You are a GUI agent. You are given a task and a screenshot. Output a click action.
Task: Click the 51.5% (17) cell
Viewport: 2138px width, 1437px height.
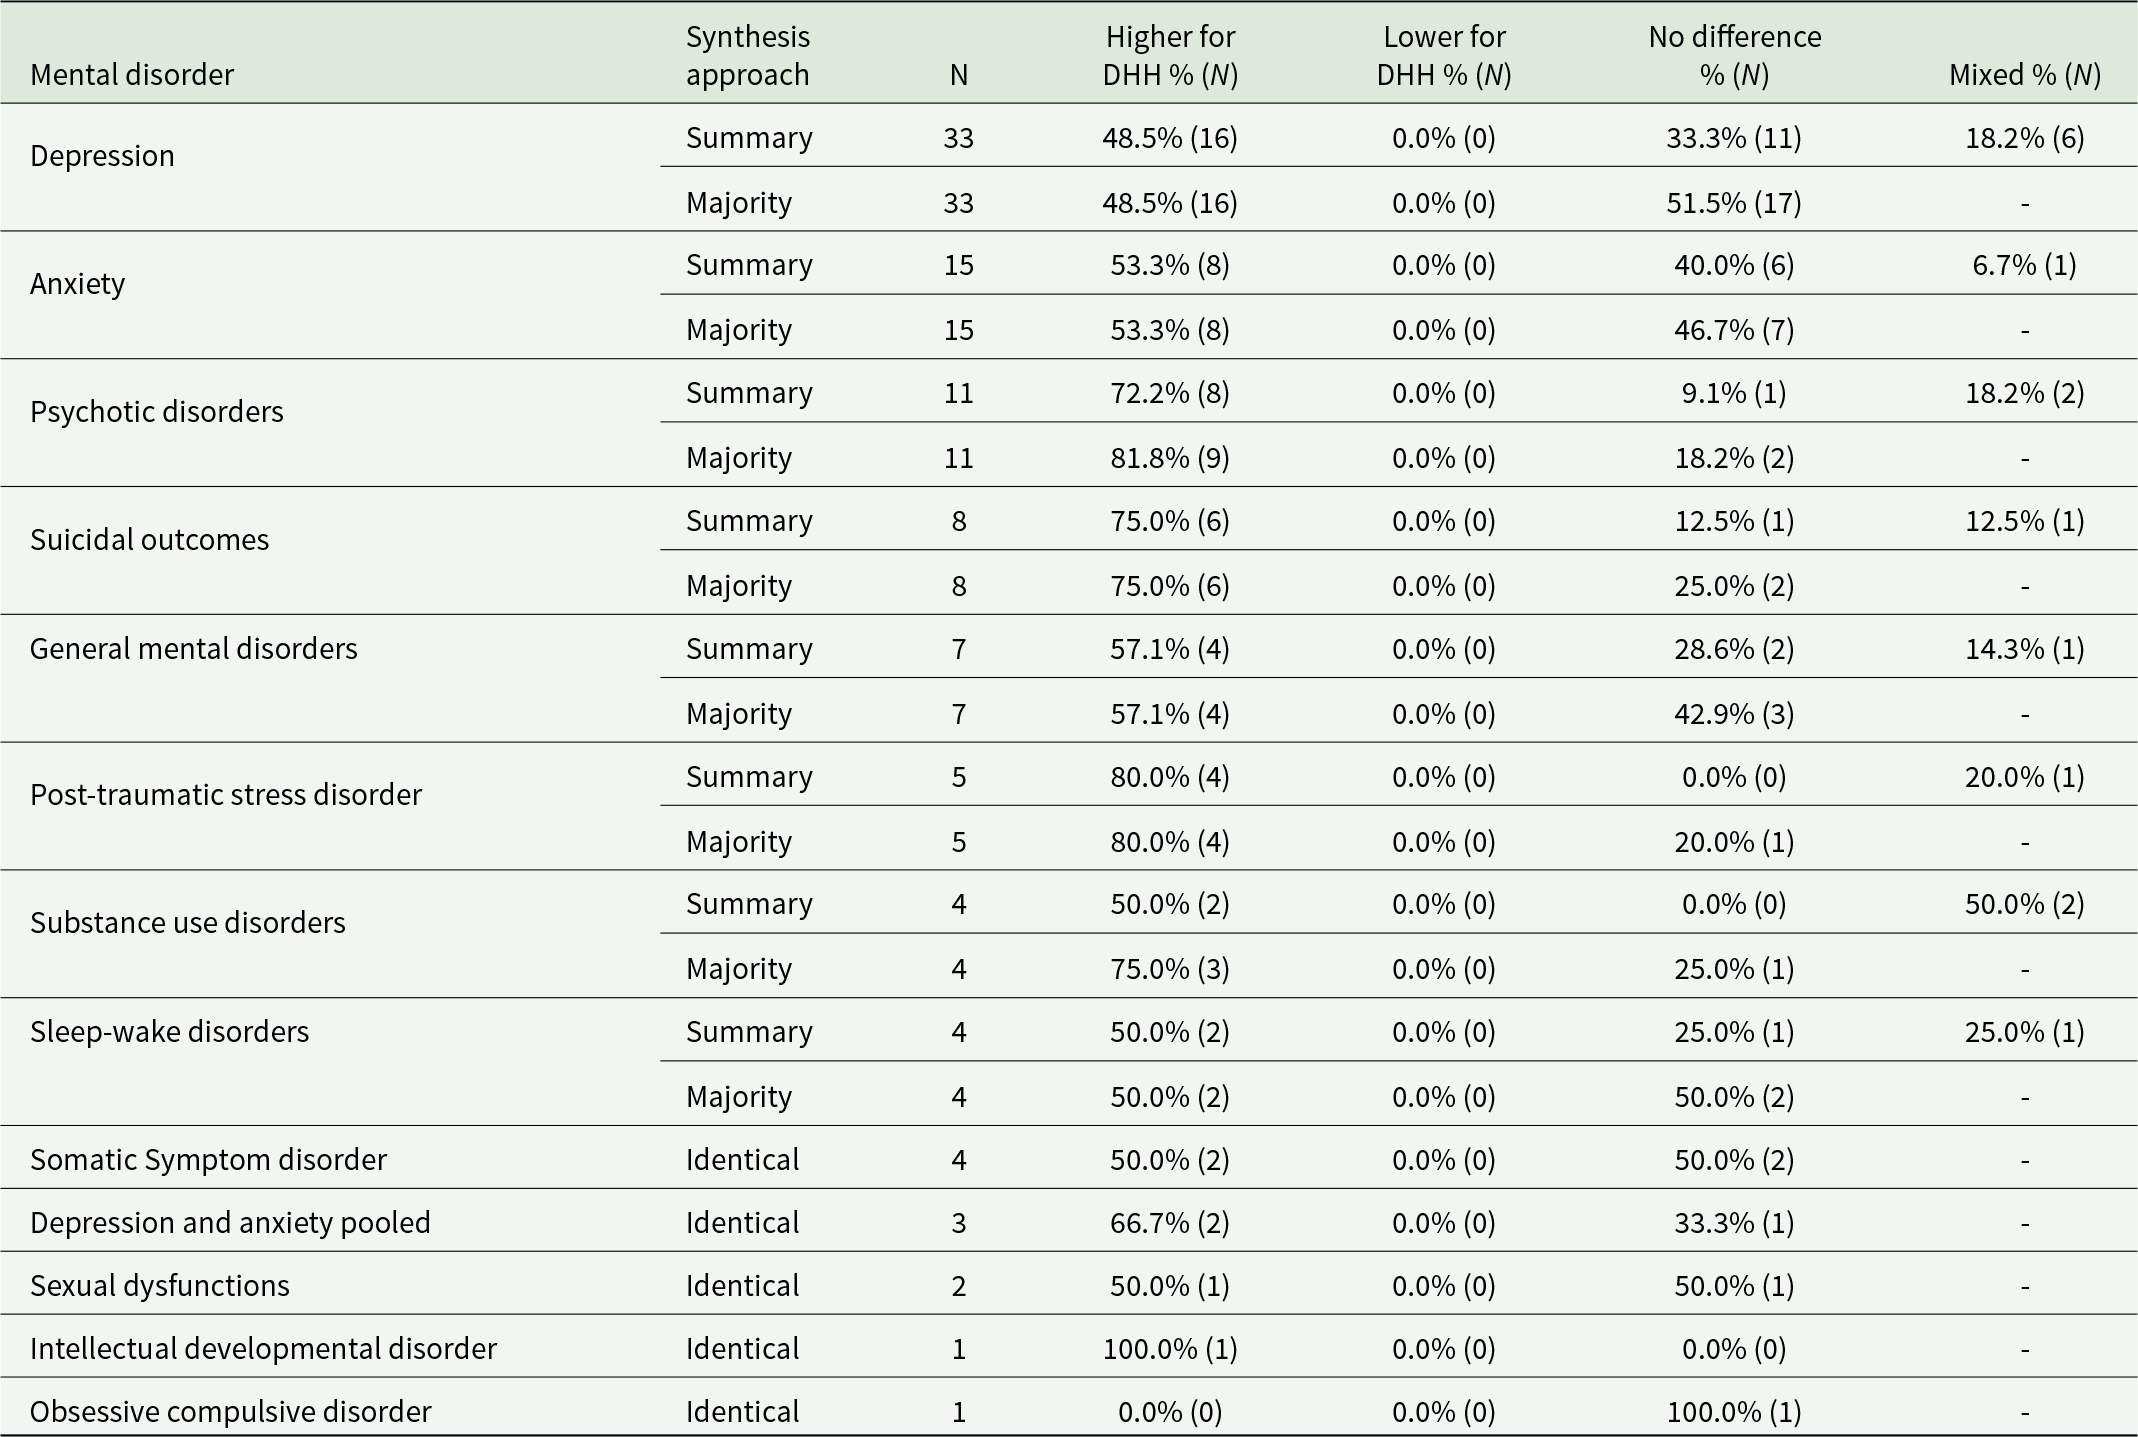tap(1734, 203)
